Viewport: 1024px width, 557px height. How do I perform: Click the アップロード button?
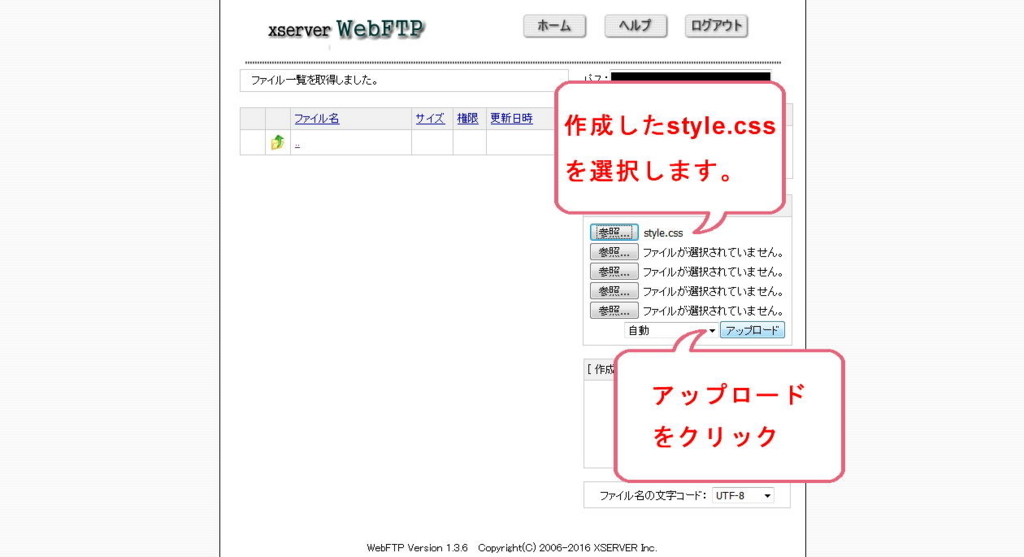coord(752,330)
